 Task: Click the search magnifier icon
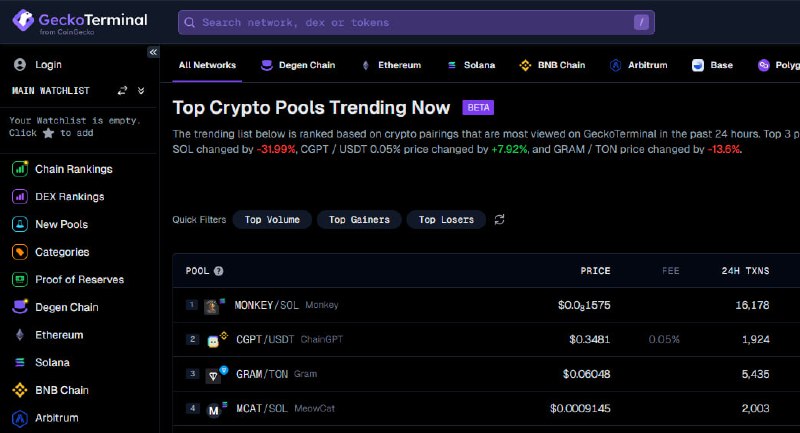tap(189, 22)
